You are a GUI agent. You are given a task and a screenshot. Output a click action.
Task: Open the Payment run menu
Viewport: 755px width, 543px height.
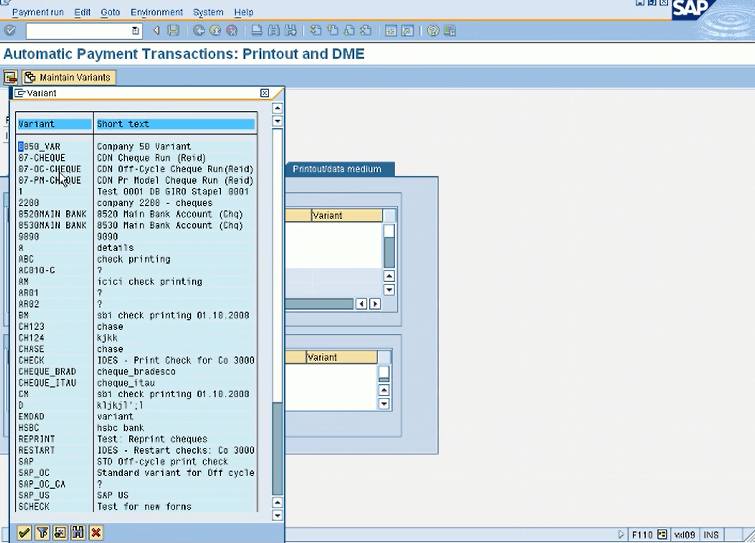(x=38, y=12)
